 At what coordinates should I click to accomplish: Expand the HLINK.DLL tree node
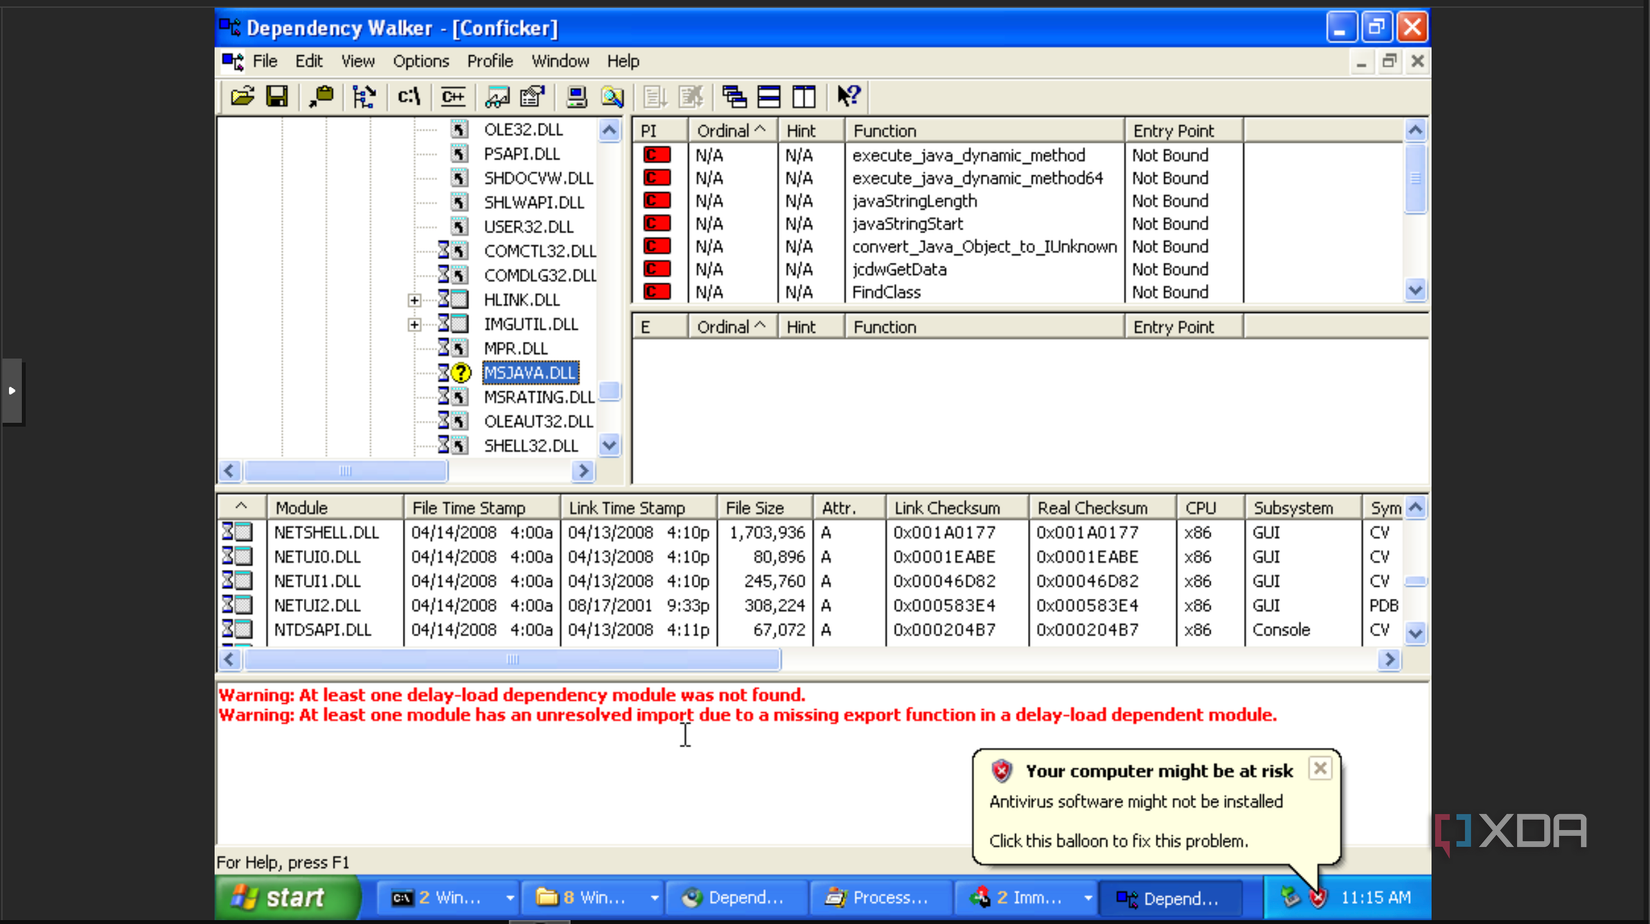414,299
